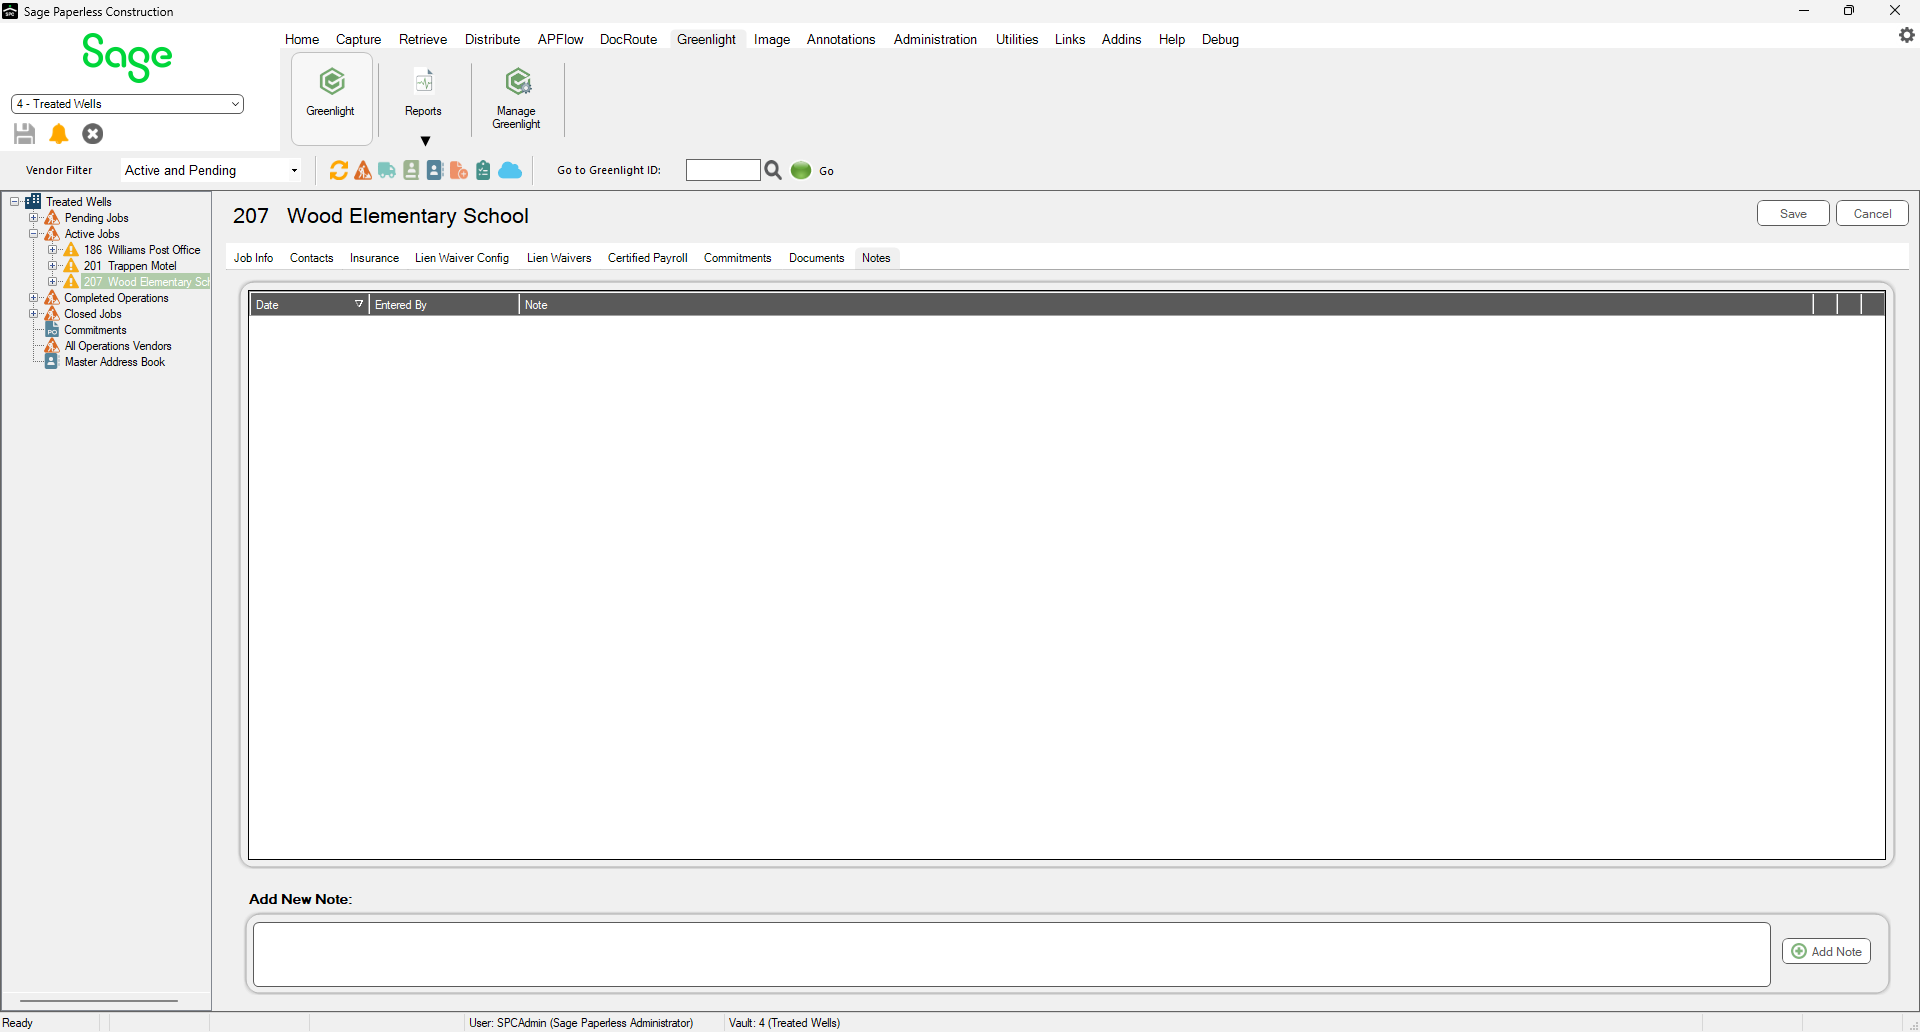Open the settings gear icon
1920x1032 pixels.
[x=1907, y=35]
